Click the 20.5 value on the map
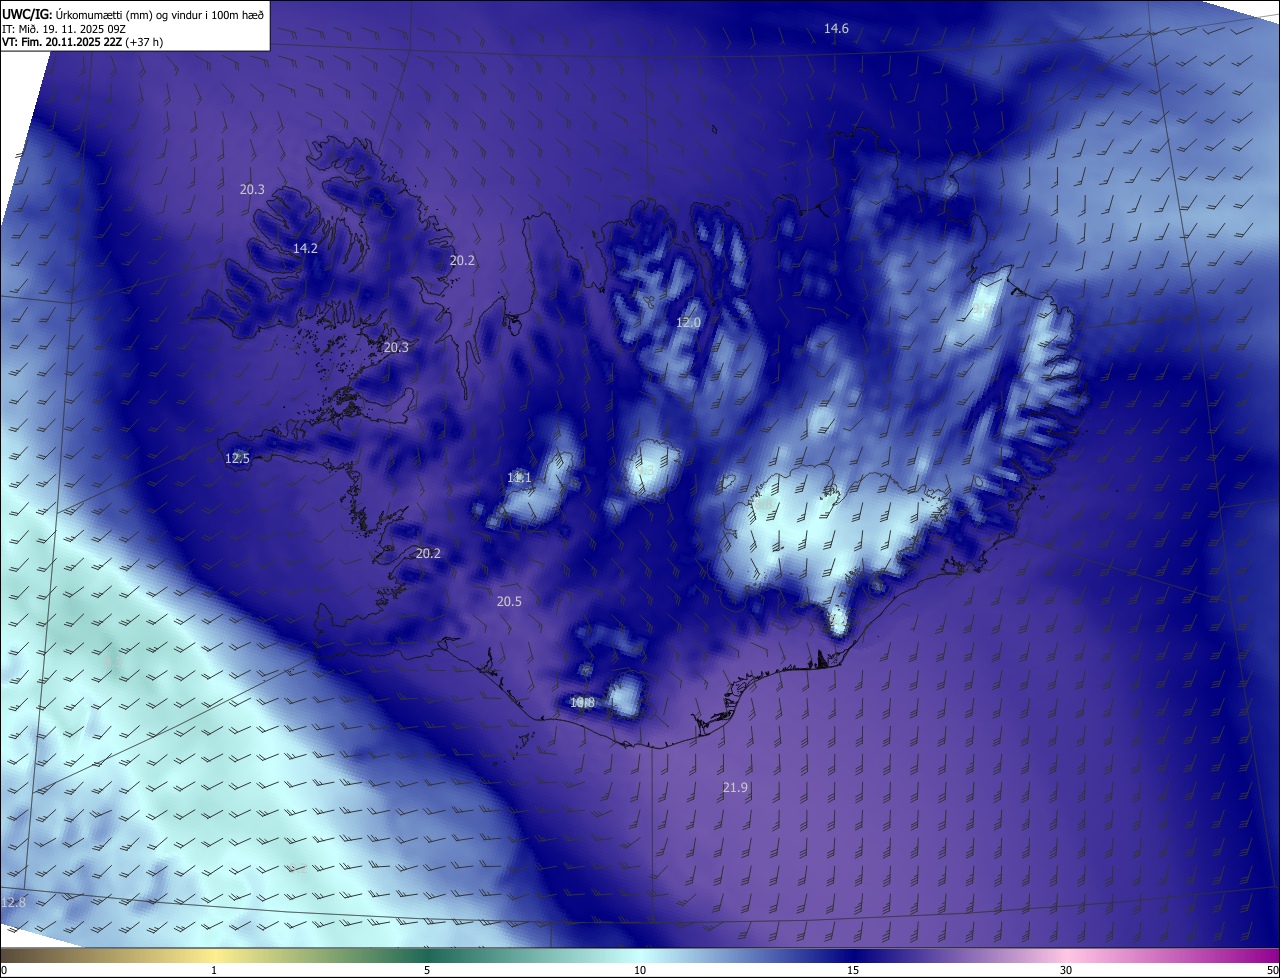 pyautogui.click(x=509, y=602)
